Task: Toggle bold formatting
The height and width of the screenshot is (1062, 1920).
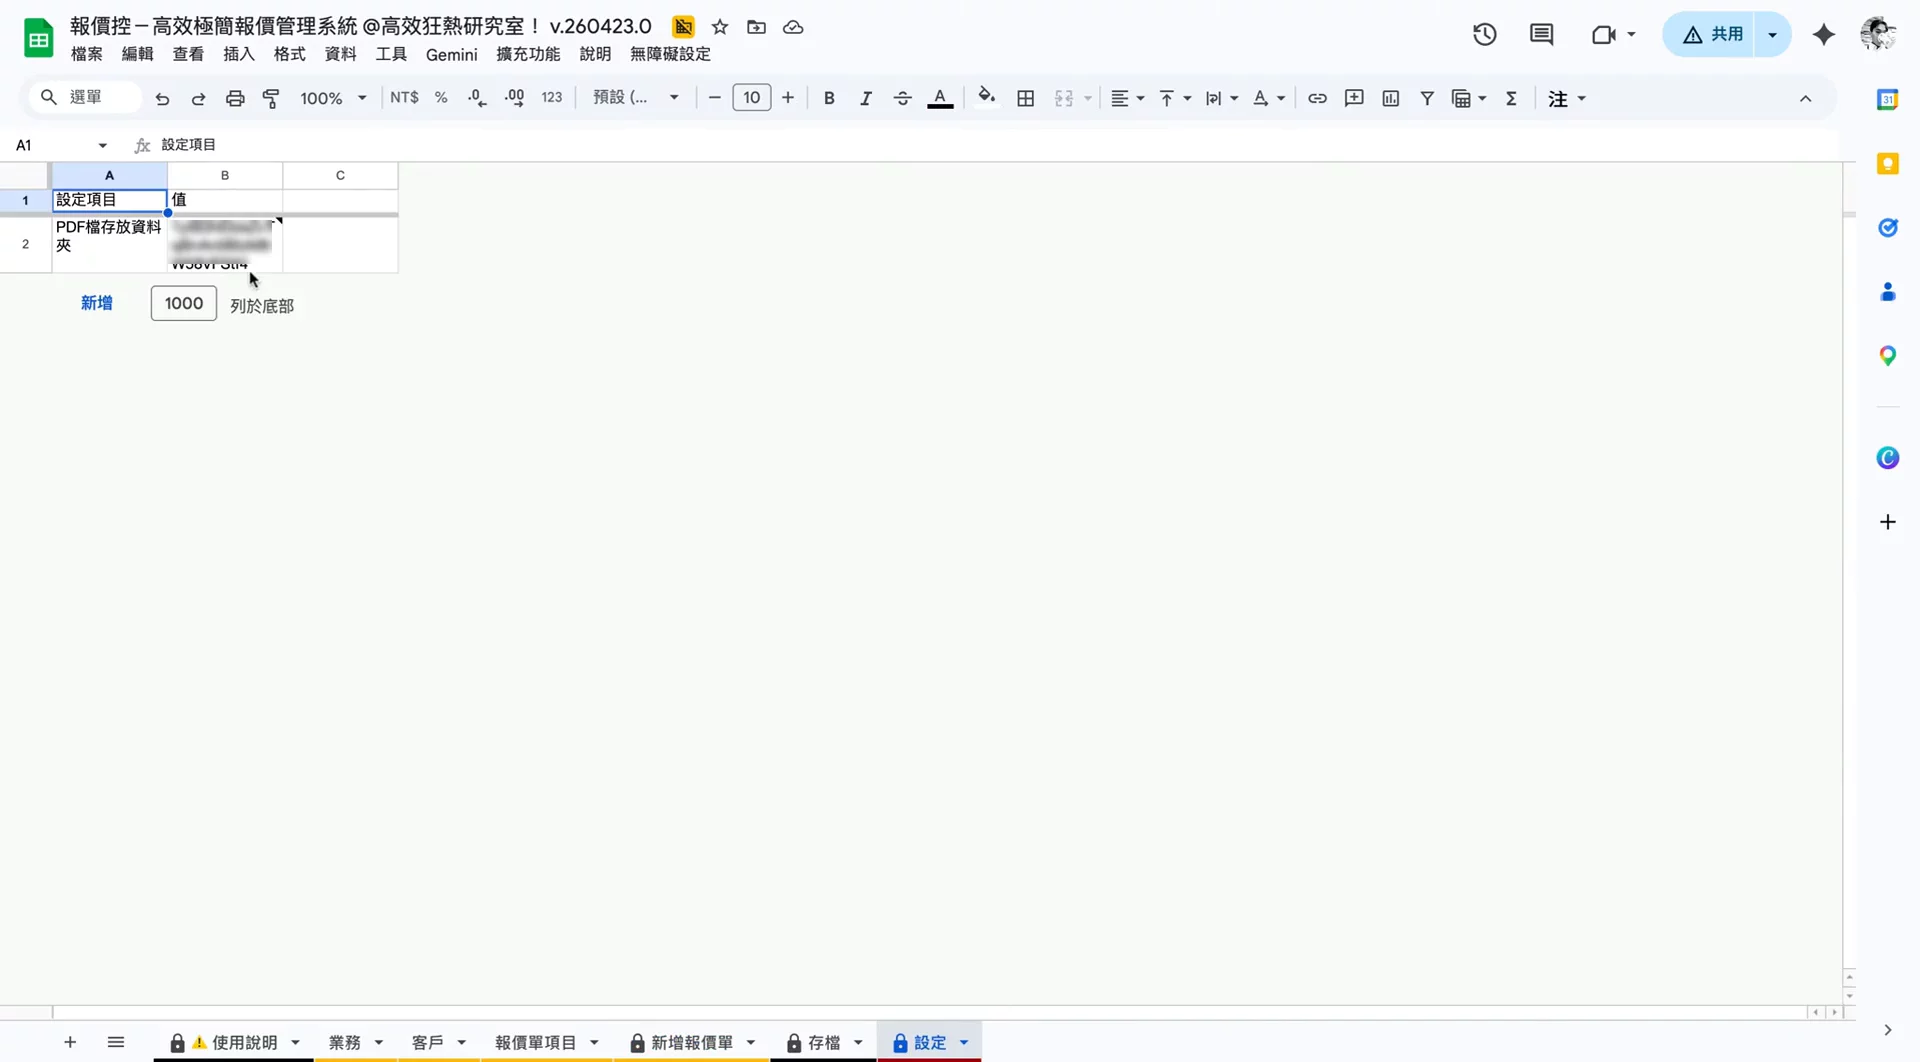Action: coord(829,98)
